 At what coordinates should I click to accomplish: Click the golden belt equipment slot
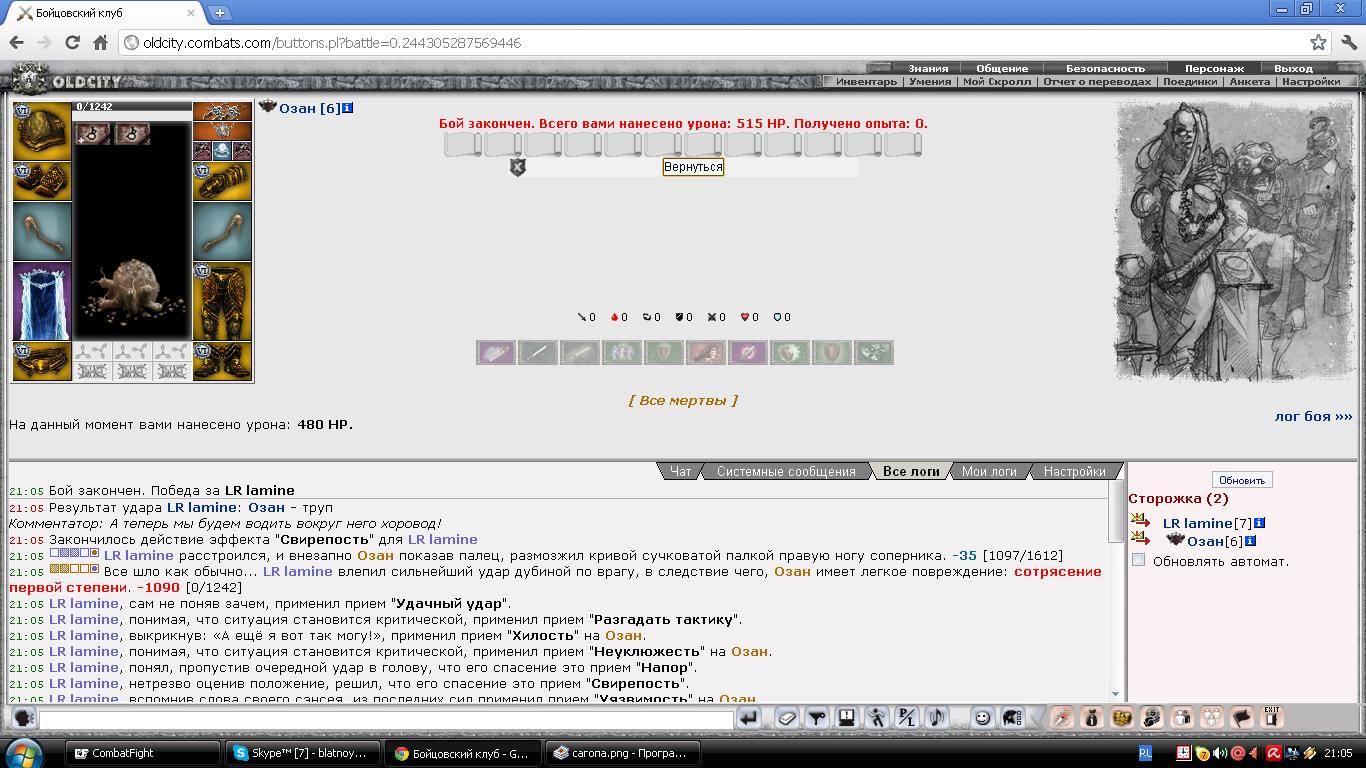pos(42,362)
